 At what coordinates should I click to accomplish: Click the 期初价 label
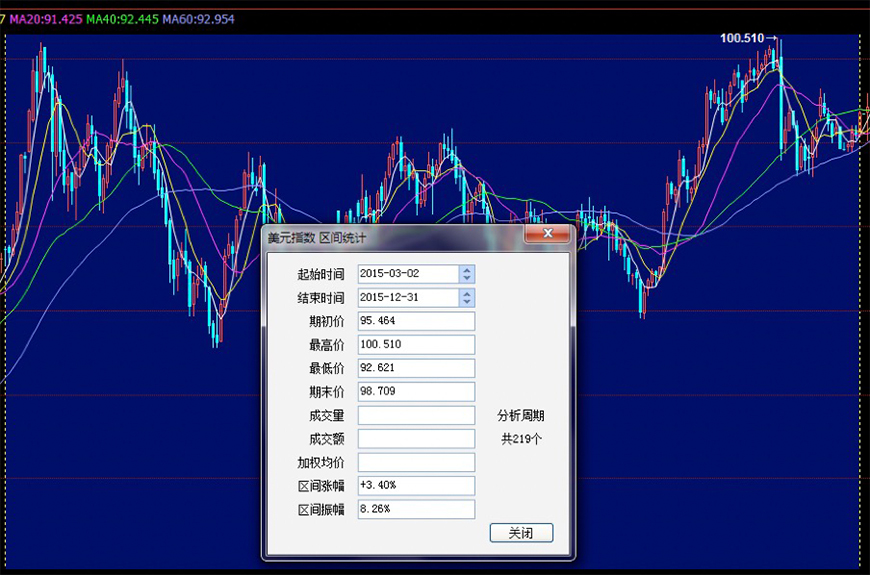[x=327, y=321]
